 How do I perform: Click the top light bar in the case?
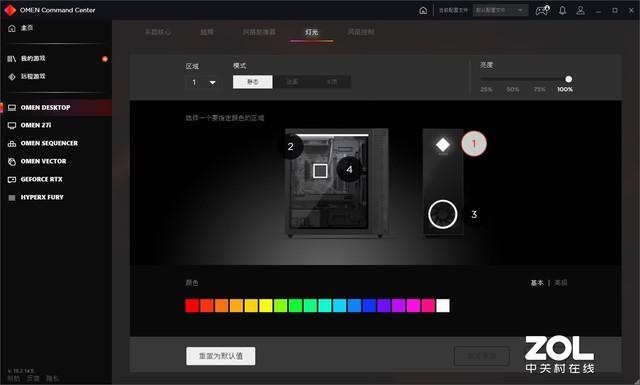[x=332, y=135]
